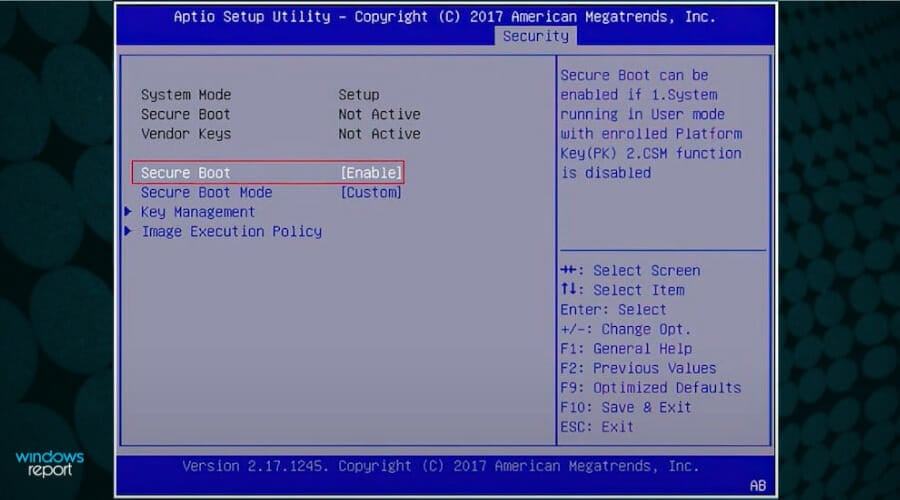Viewport: 900px width, 500px height.
Task: Click the Select Item arrows hint
Action: [x=623, y=290]
